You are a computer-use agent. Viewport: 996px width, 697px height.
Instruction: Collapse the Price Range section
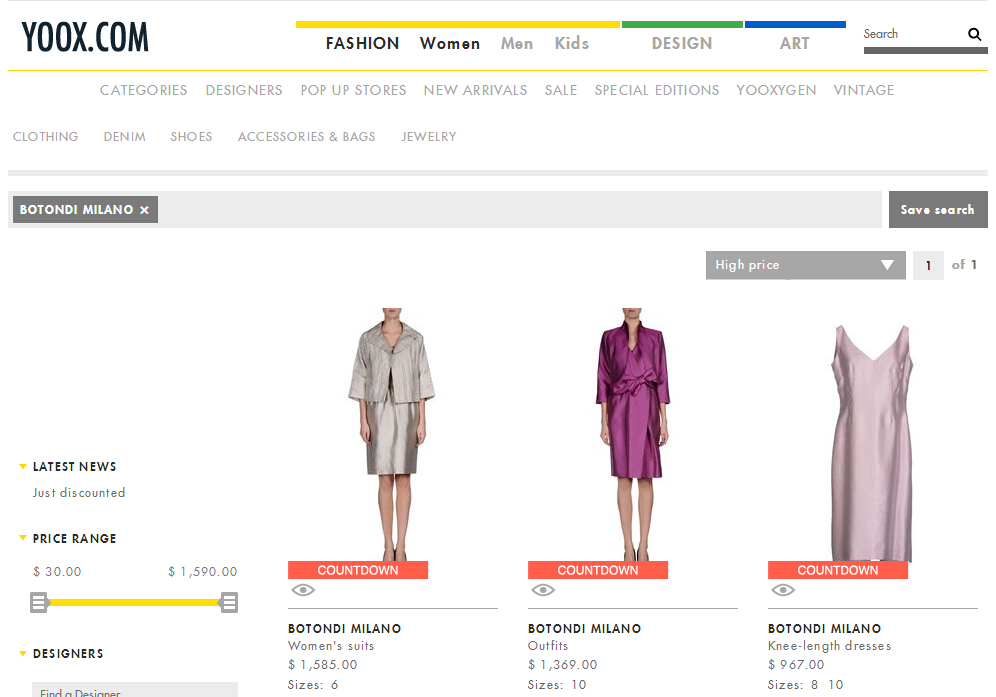(x=23, y=538)
